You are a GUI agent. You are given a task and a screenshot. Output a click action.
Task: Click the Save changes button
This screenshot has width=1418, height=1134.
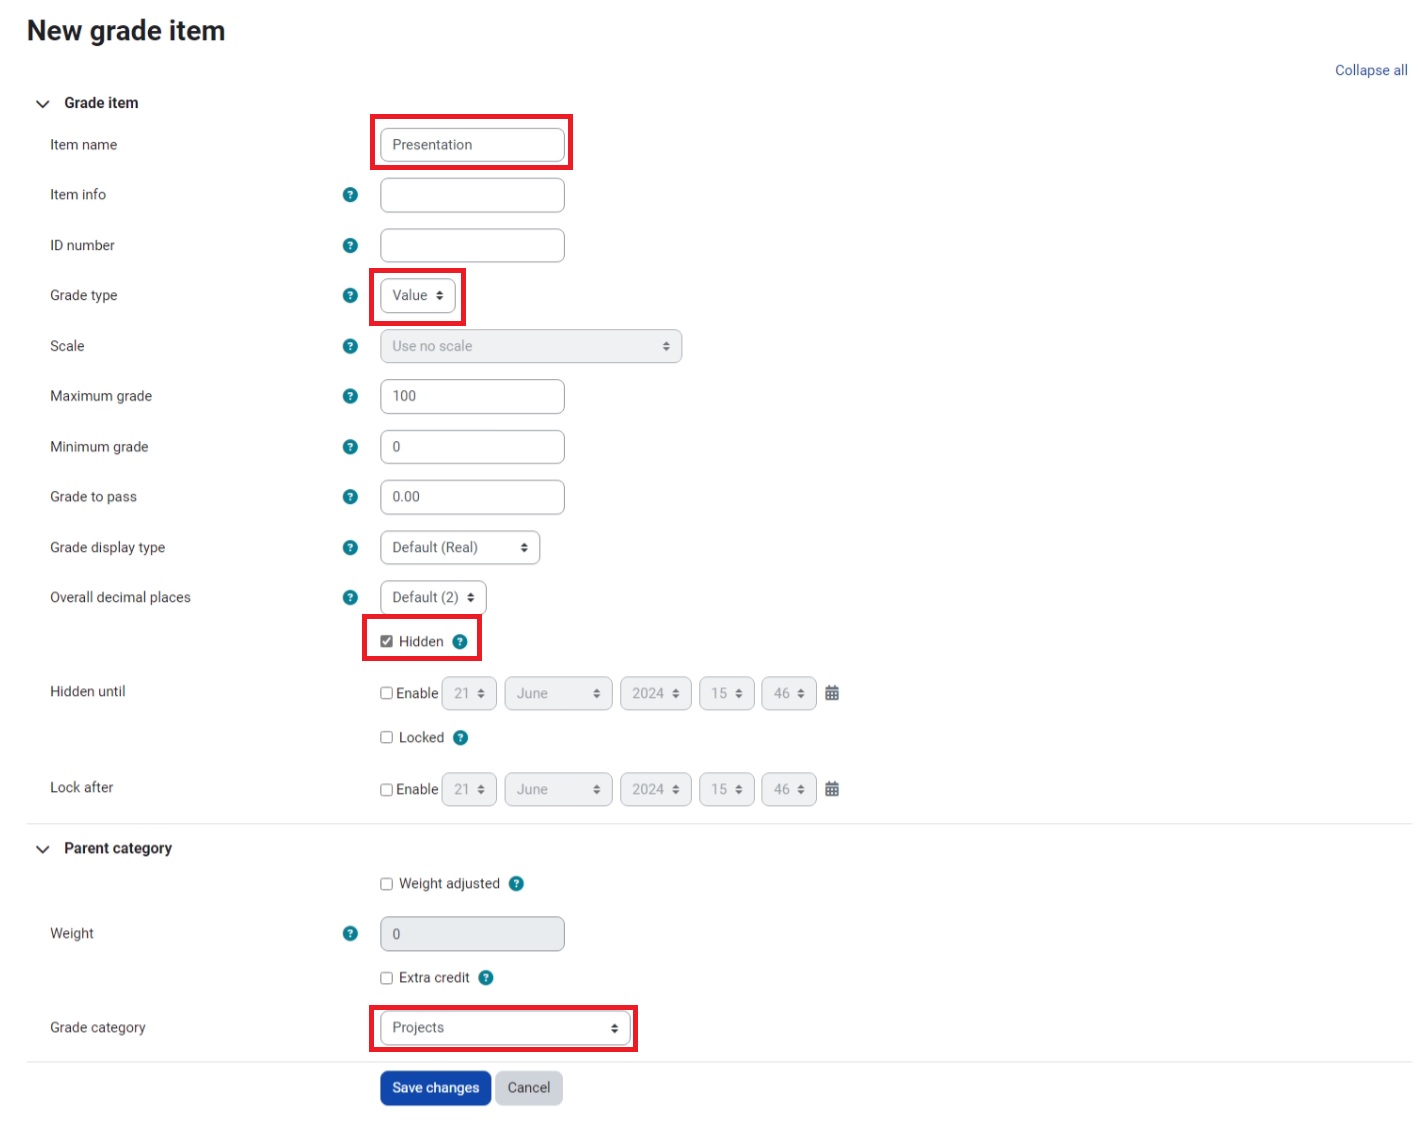[435, 1088]
